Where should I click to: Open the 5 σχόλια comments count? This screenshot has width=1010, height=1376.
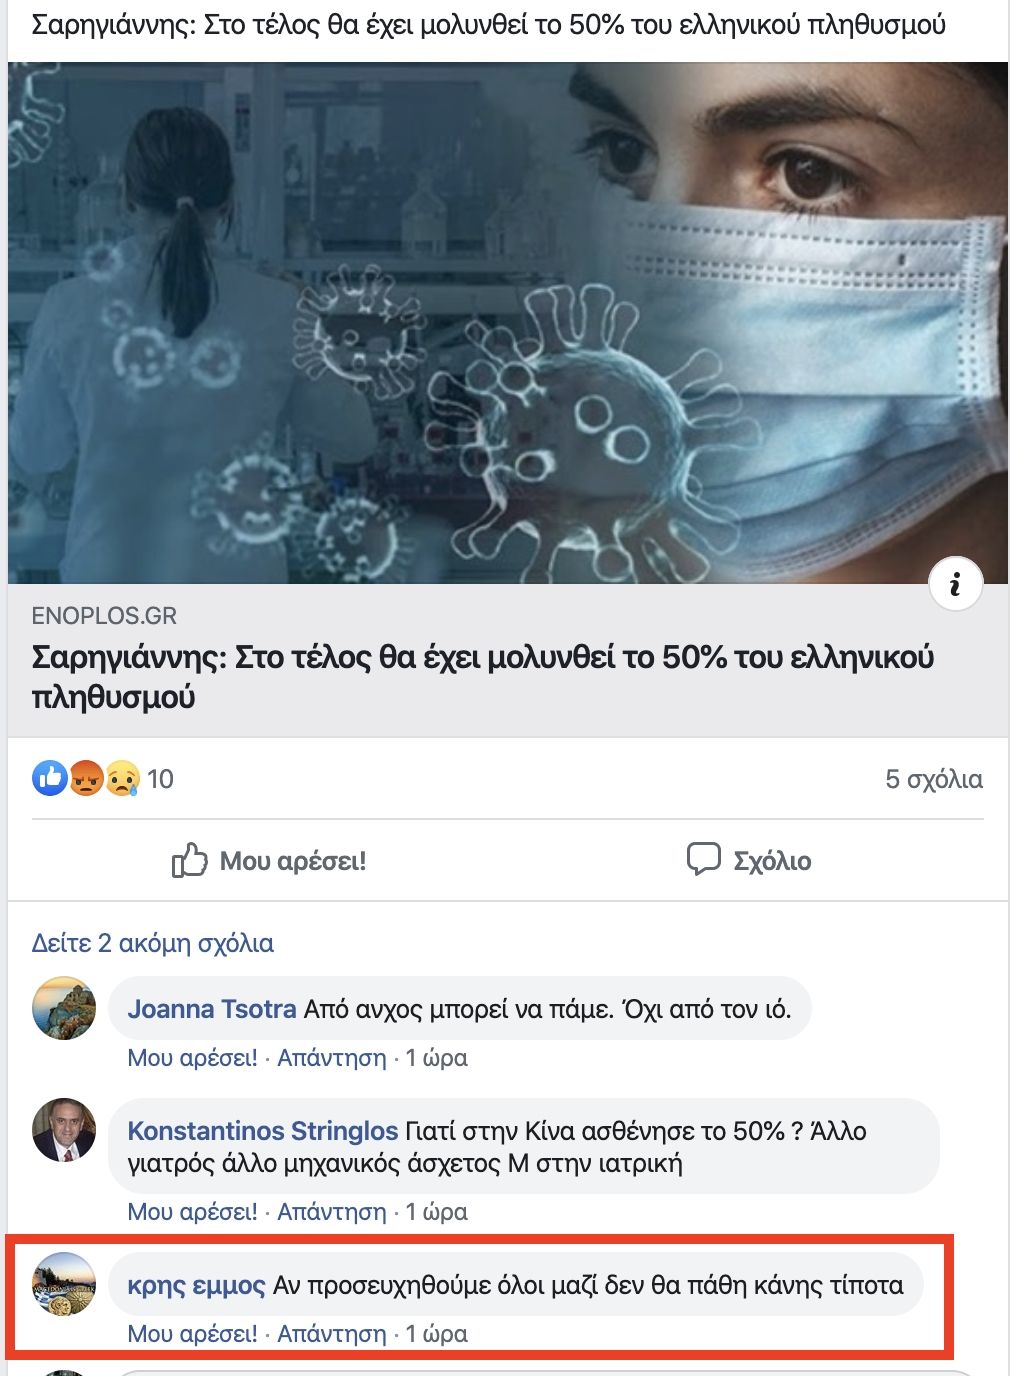click(934, 779)
